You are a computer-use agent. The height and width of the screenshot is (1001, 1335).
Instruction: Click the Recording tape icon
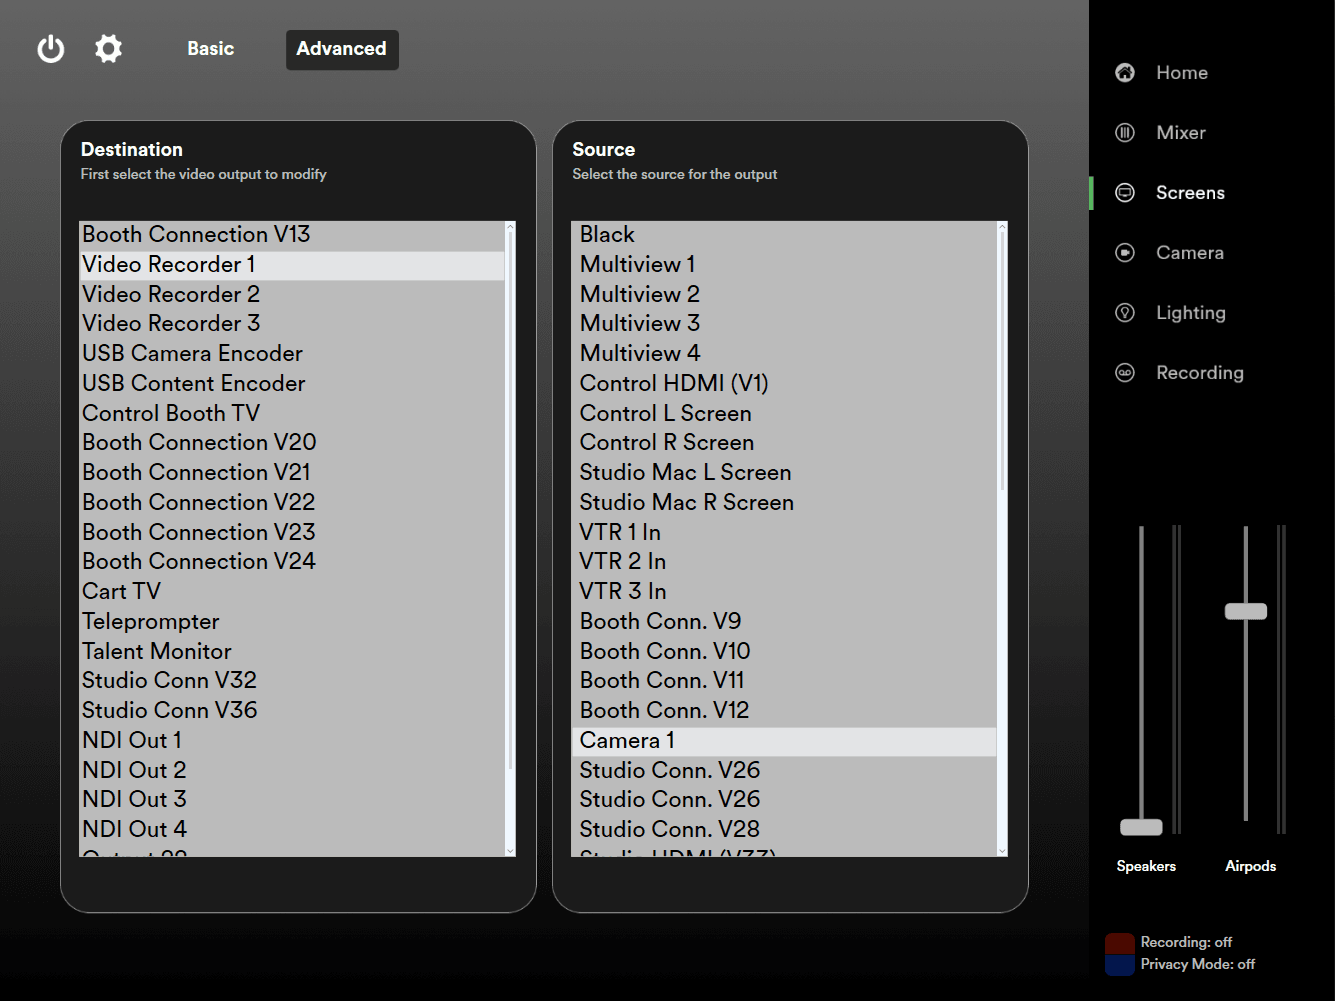[x=1125, y=372]
